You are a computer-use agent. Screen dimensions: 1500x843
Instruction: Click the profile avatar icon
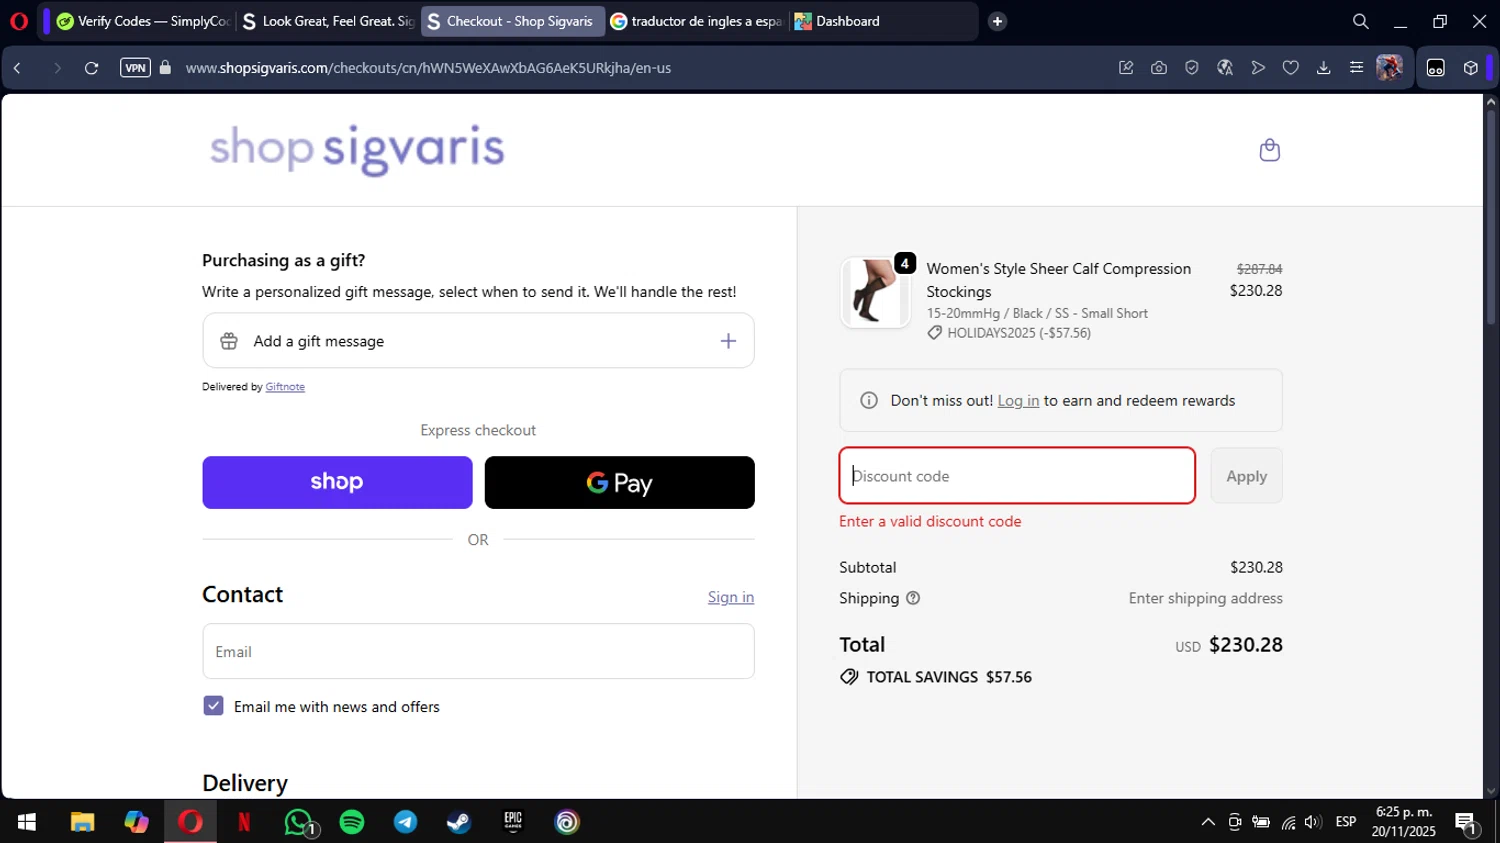click(x=1389, y=68)
